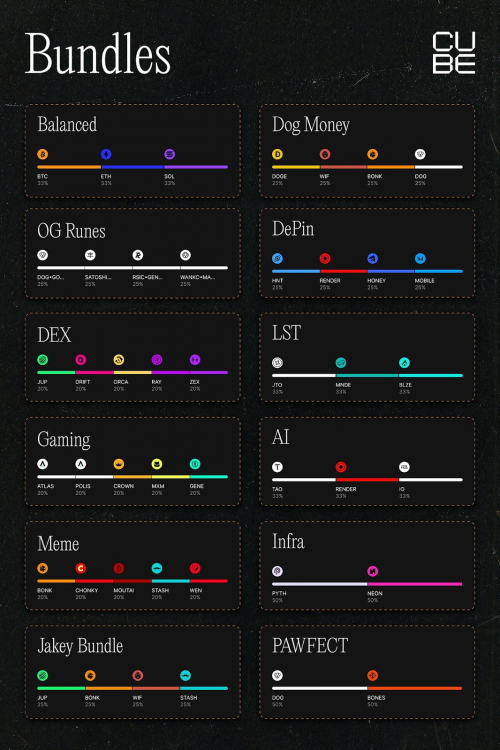Click the green JUP bar in DEX
The width and height of the screenshot is (500, 750).
pos(56,372)
